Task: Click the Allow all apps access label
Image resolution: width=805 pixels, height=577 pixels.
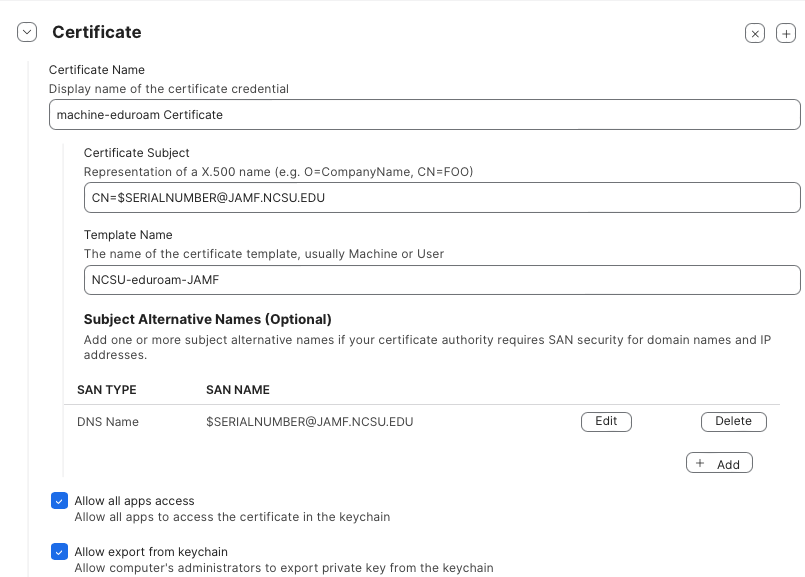Action: (x=134, y=501)
